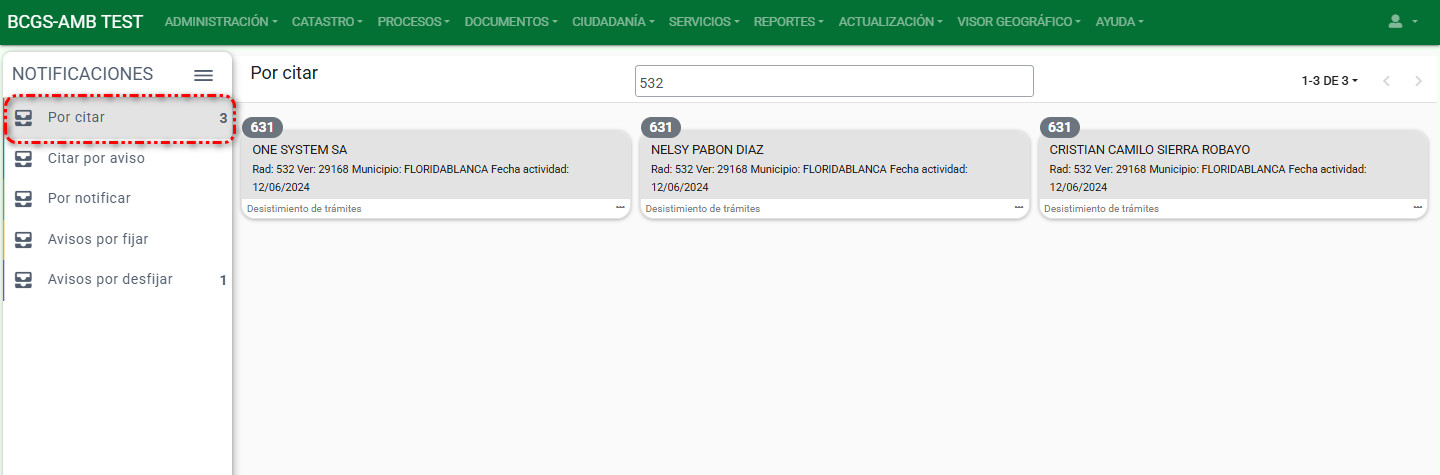Expand the ADMINISTRACIÓN dropdown menu

(221, 21)
